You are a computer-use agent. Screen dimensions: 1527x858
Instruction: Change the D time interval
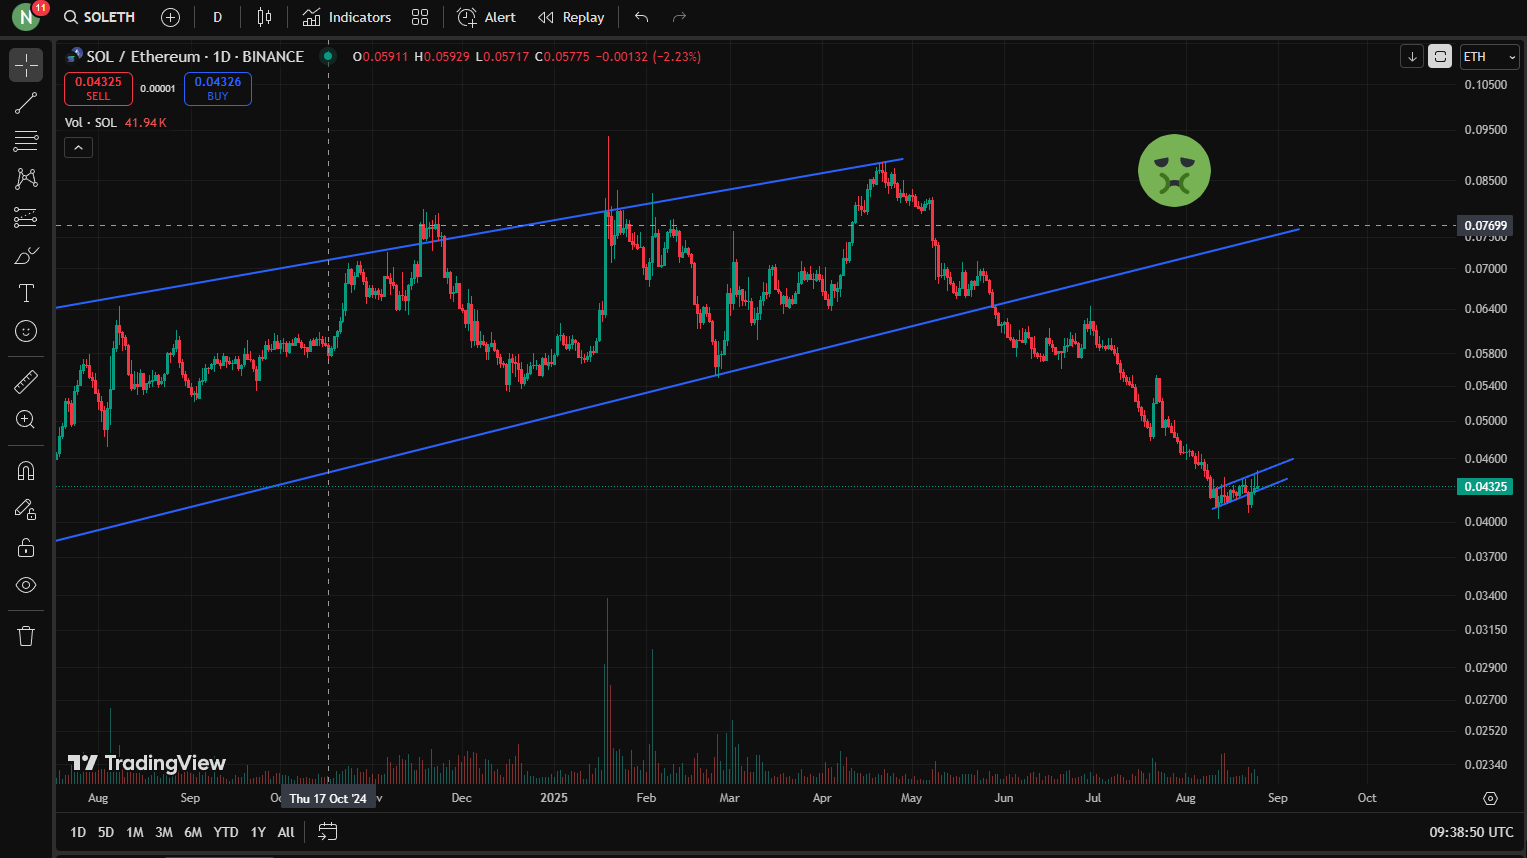217,17
